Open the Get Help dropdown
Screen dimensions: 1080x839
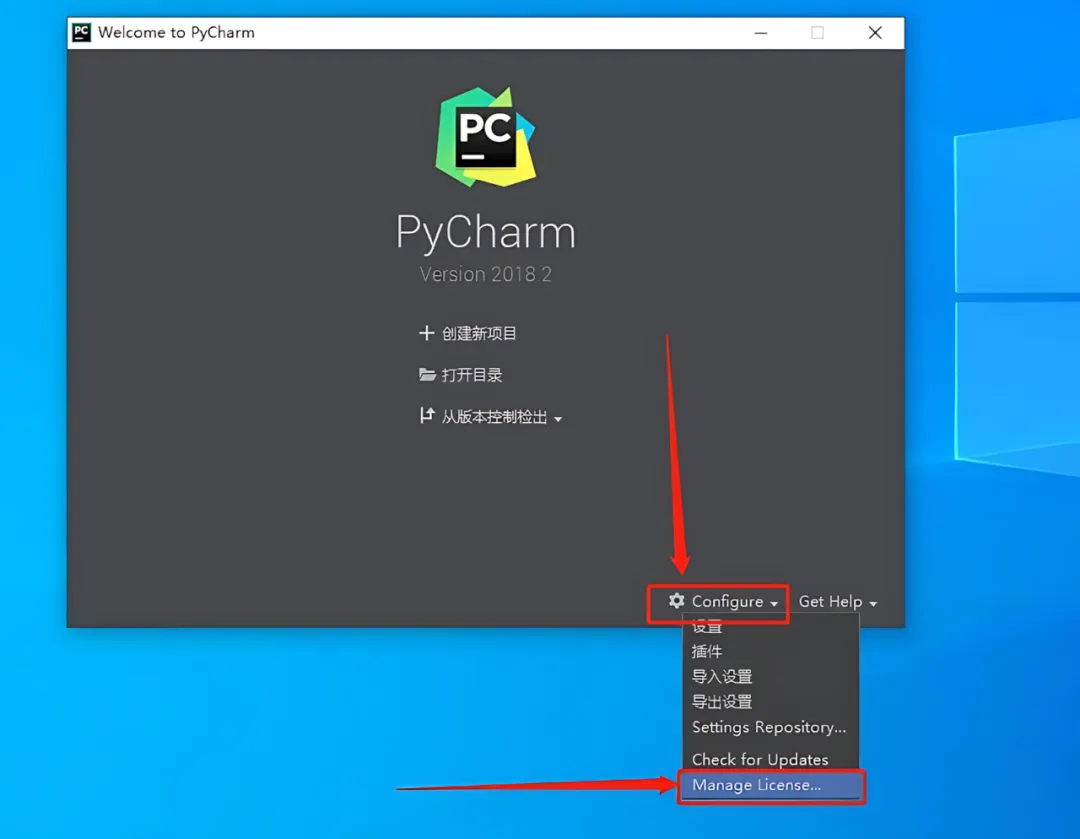point(838,602)
